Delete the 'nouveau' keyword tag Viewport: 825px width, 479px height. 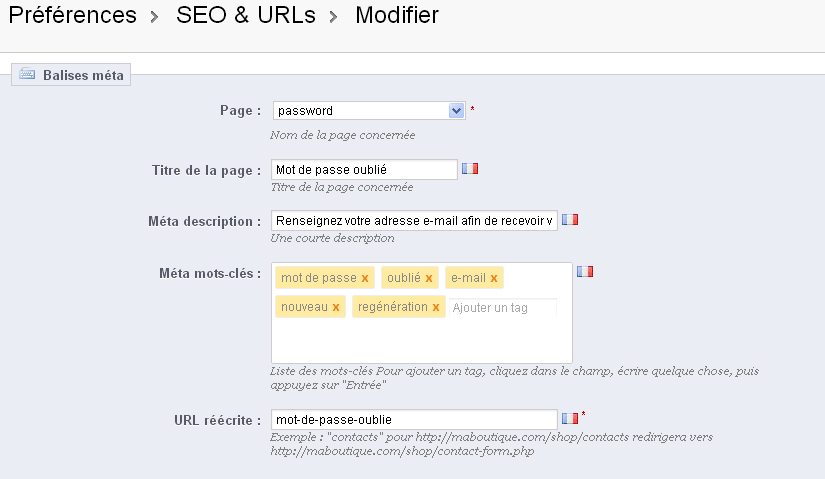coord(336,307)
